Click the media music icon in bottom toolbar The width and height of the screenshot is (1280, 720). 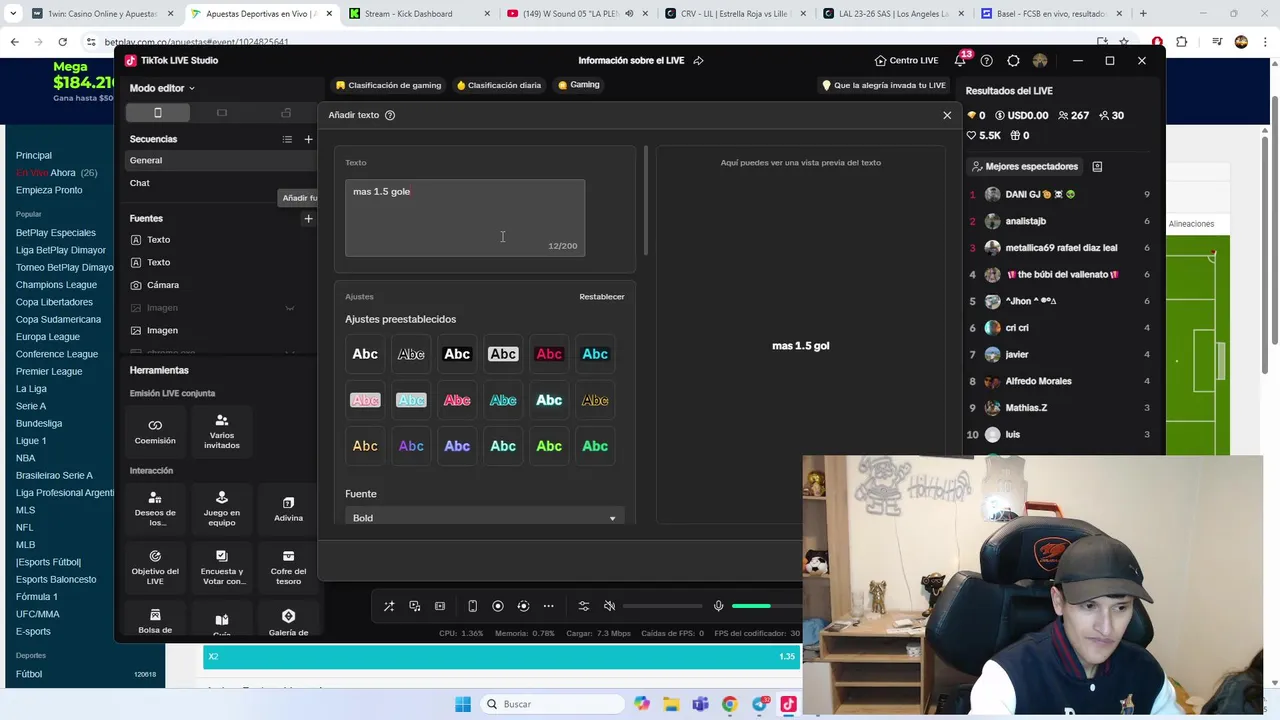point(414,606)
